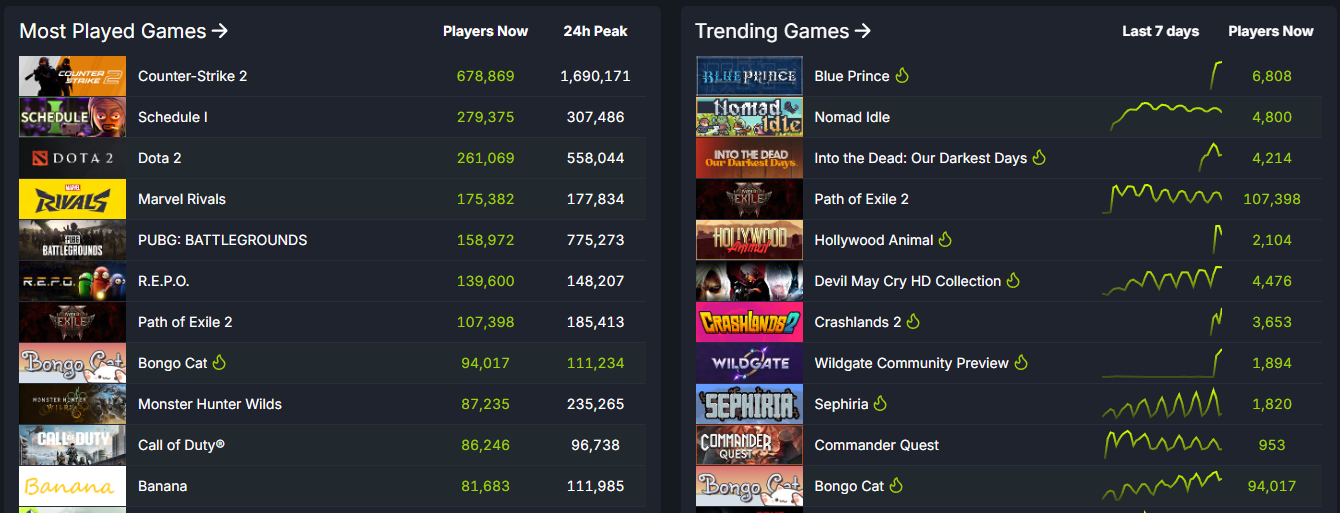
Task: Click the Commander Quest thumbnail
Action: [749, 445]
